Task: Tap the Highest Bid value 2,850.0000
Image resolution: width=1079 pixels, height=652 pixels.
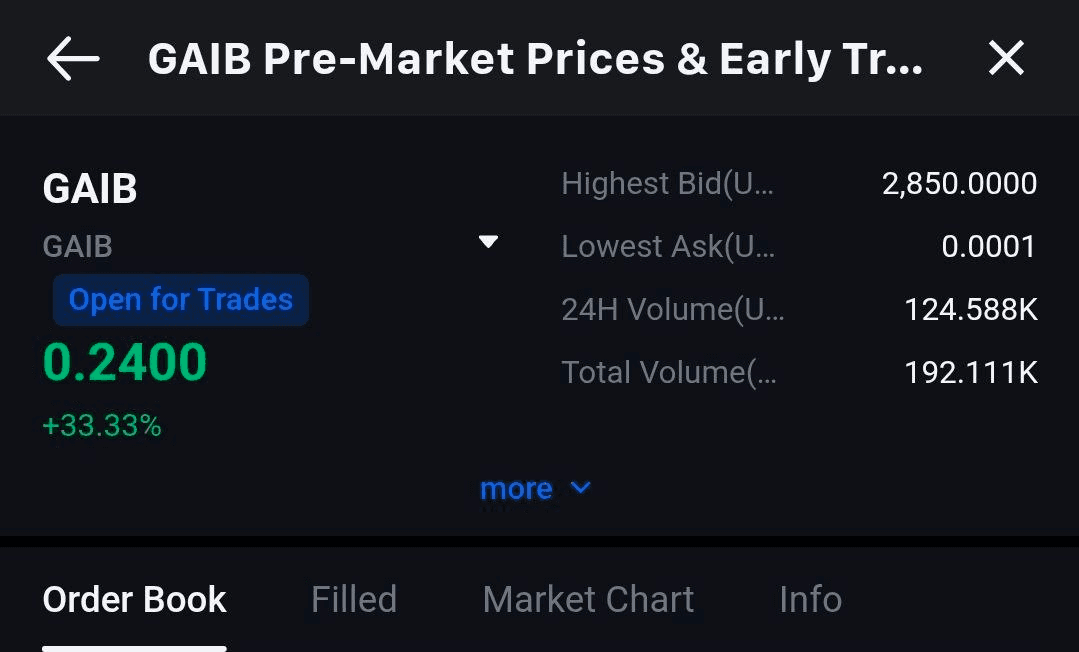Action: pos(959,184)
